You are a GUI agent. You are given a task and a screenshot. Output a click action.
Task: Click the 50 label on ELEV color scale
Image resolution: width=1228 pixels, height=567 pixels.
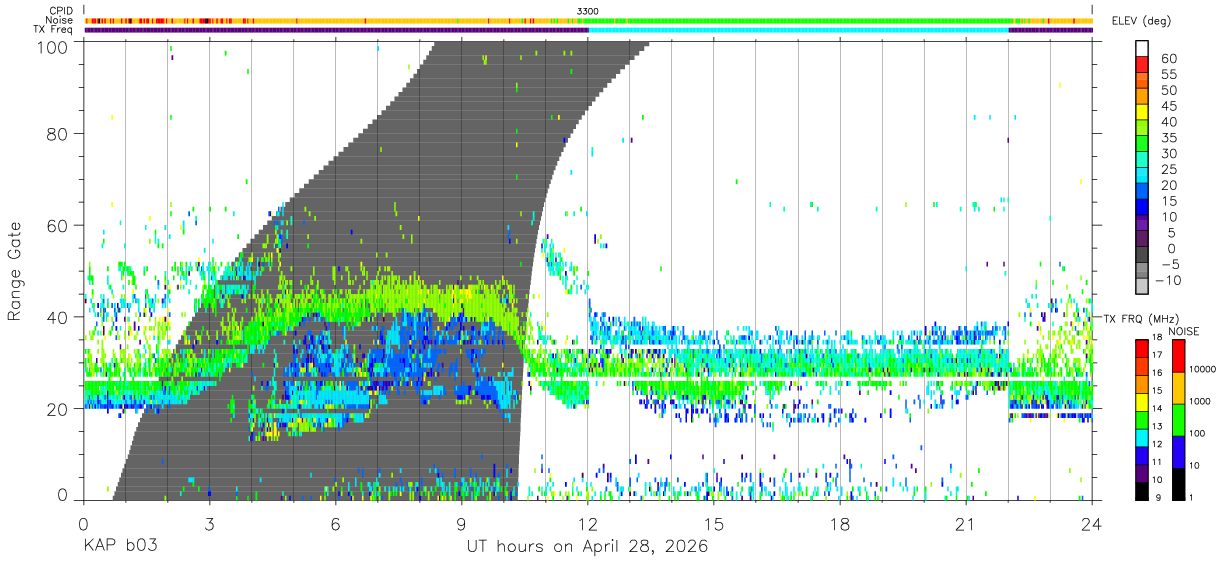coord(1167,90)
